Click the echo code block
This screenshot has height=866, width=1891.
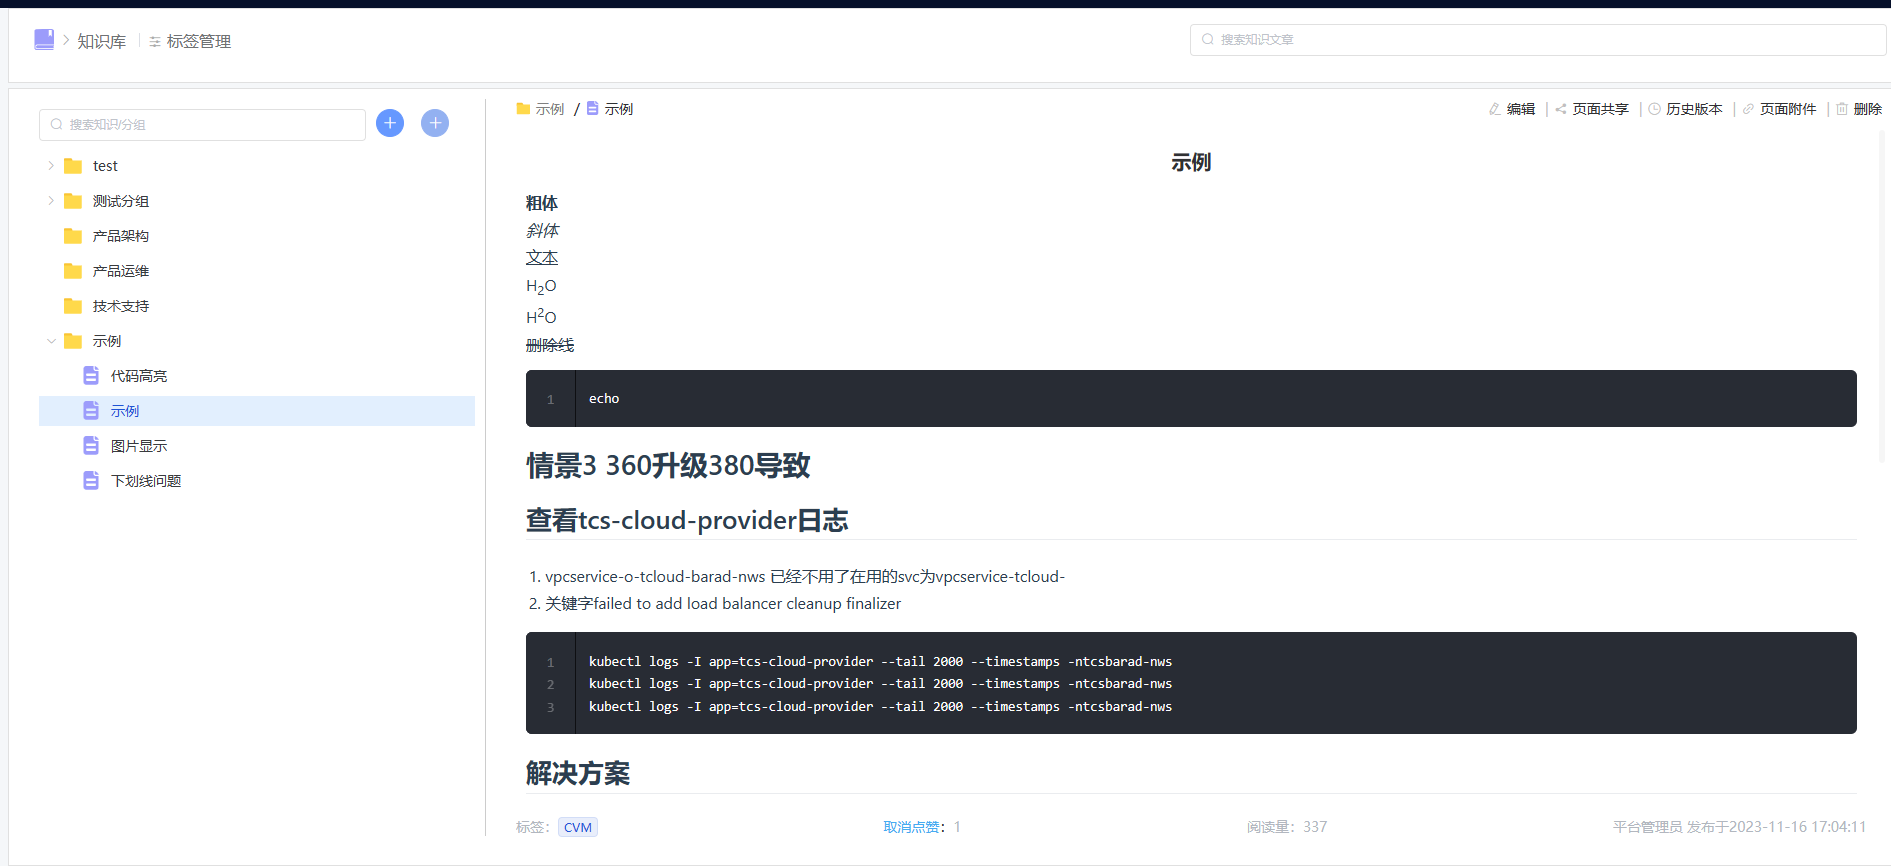pyautogui.click(x=1191, y=398)
